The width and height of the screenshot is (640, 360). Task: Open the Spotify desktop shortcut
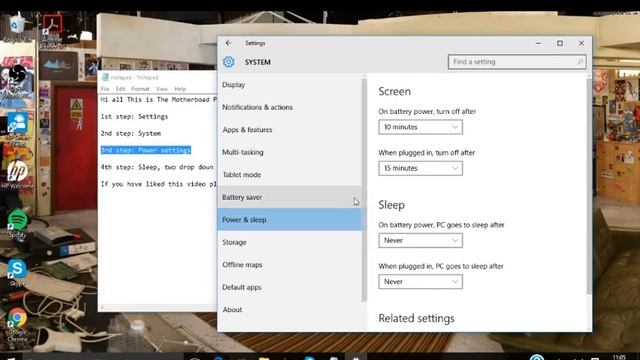click(17, 224)
